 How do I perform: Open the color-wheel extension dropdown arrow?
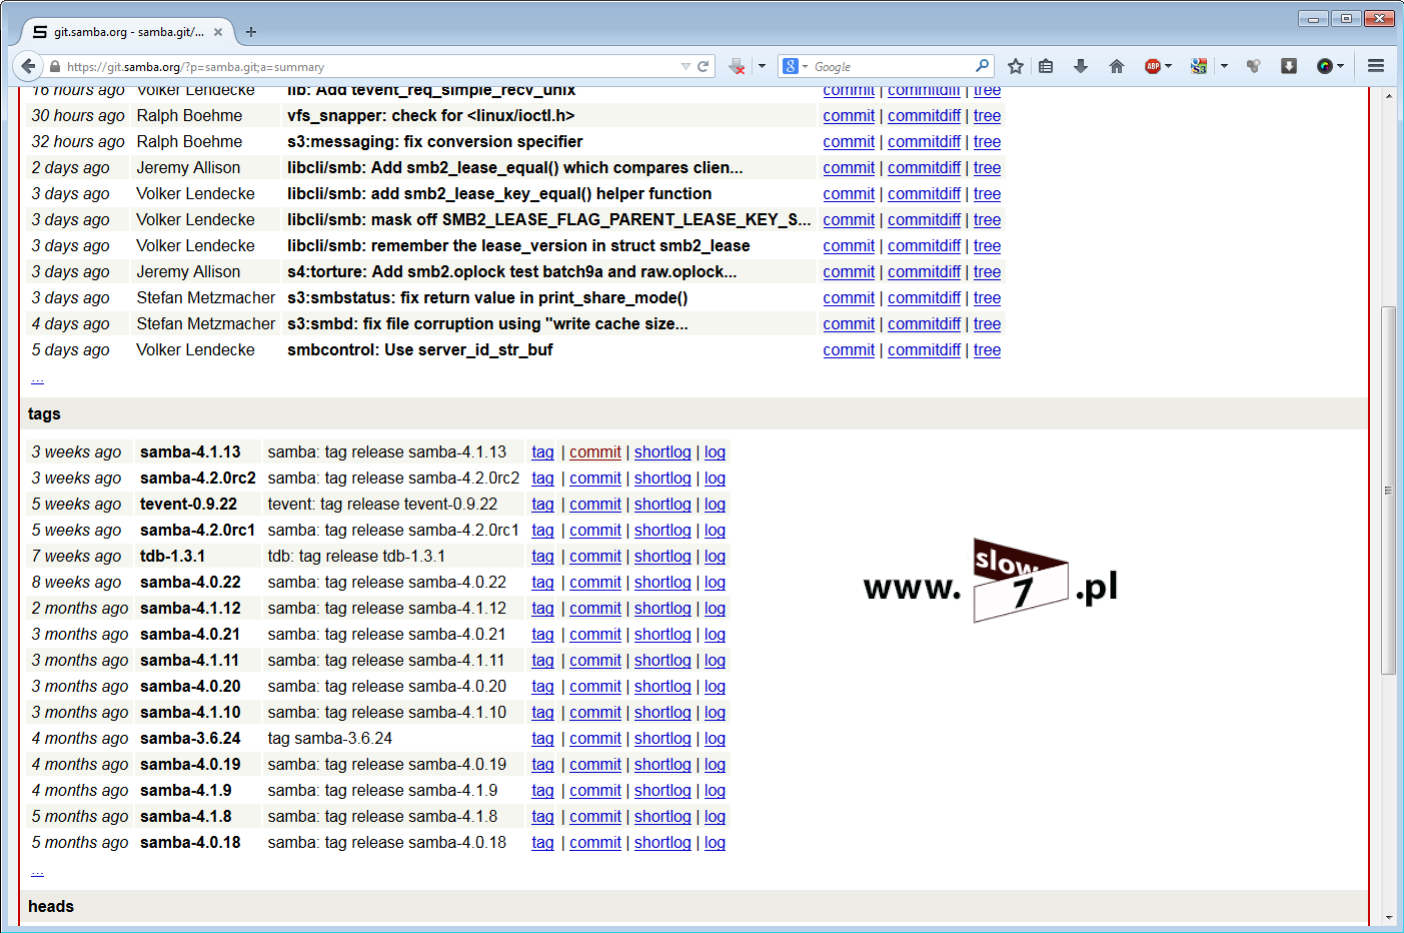point(1340,66)
